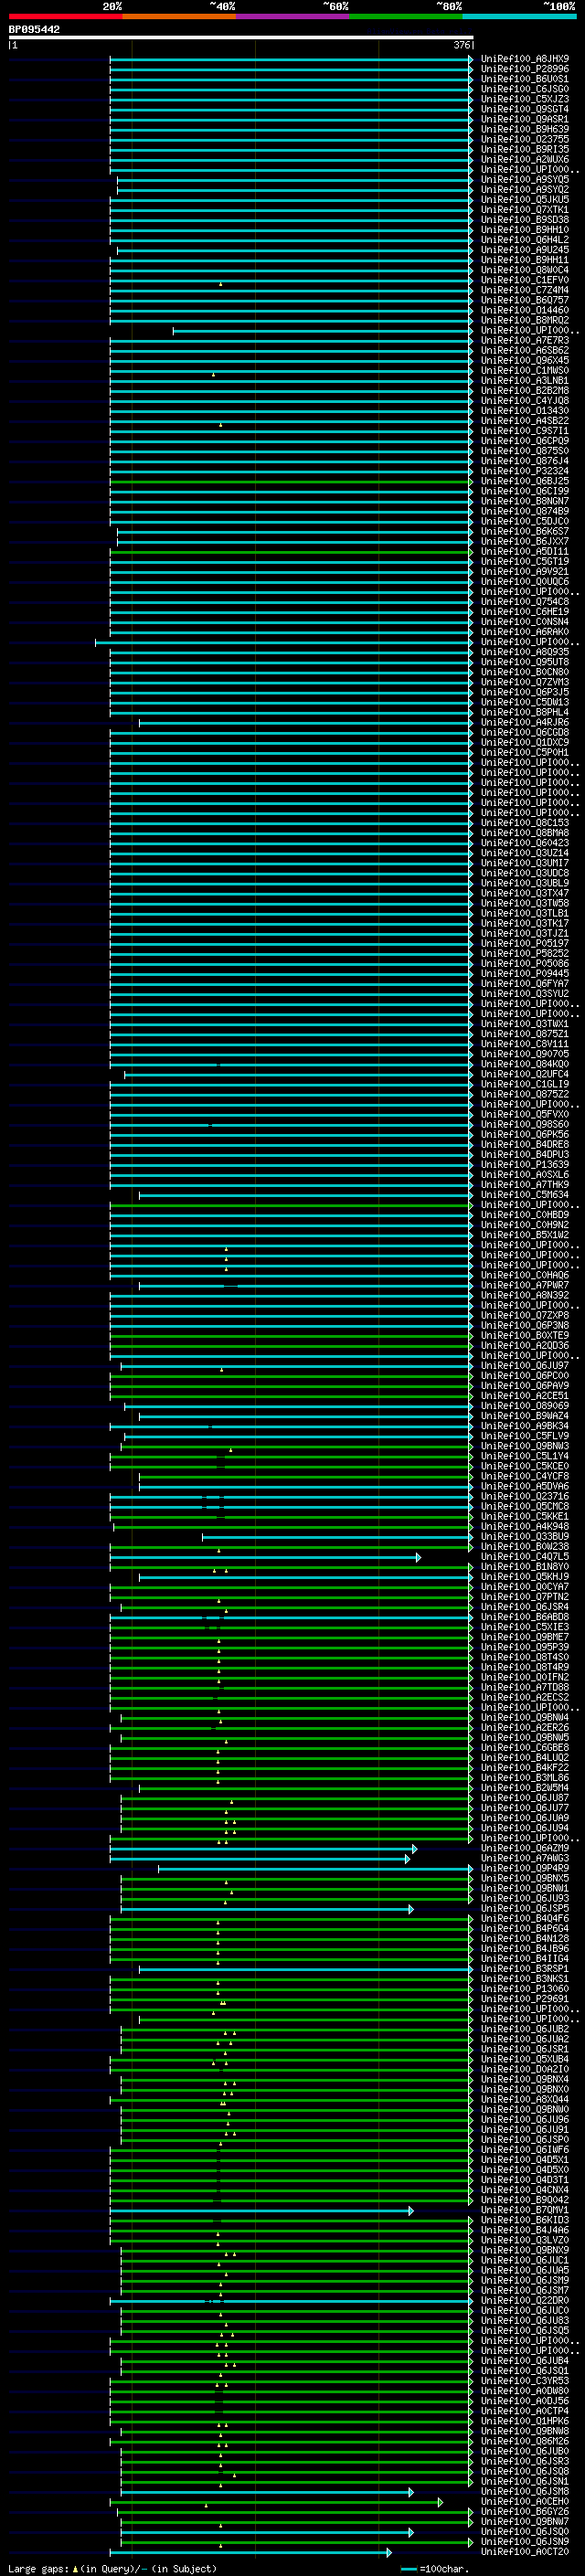Open hit UniRef100_C6JSG0

525,89
